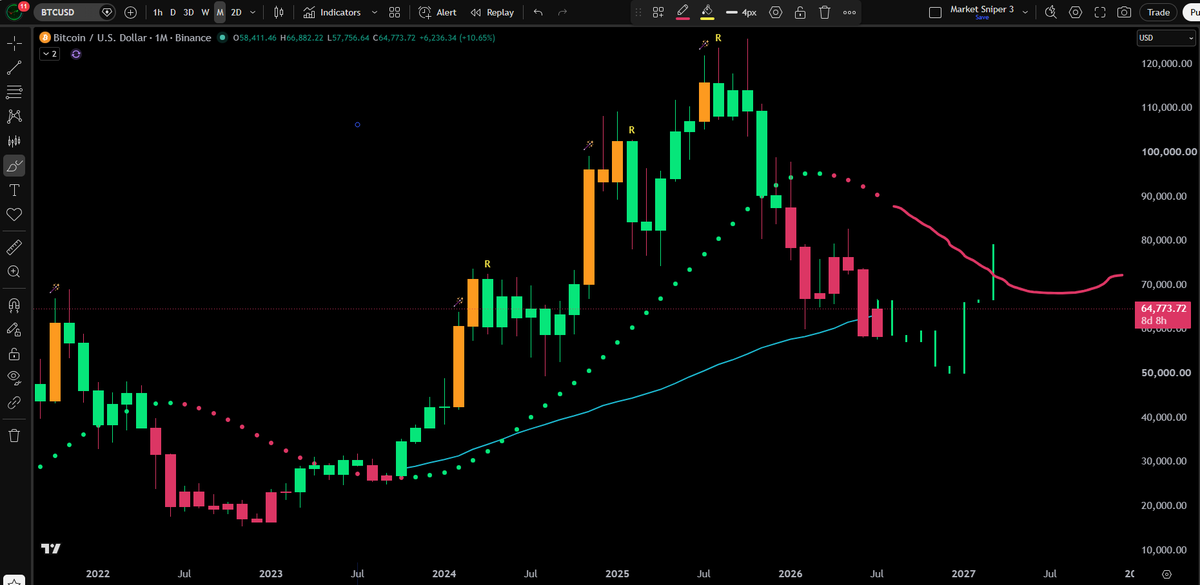This screenshot has width=1200, height=585.
Task: Open chart settings hexagon icon
Action: tap(1075, 12)
